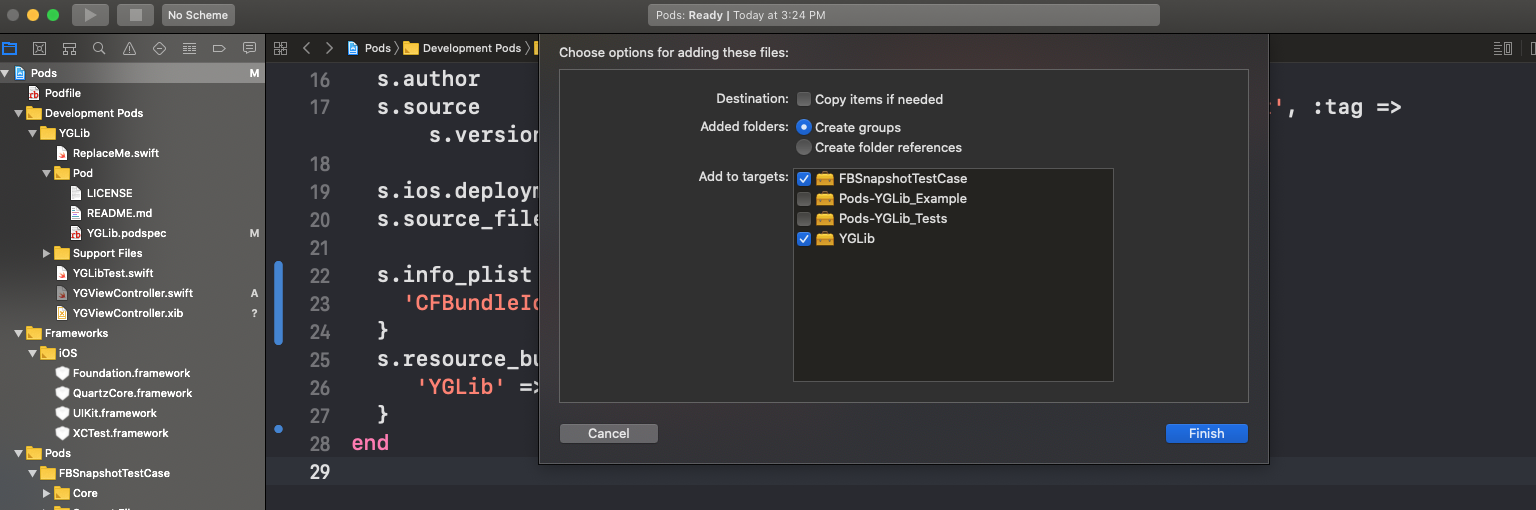Viewport: 1536px width, 510px height.
Task: Open the Report navigator speech-bubble icon
Action: coord(249,48)
